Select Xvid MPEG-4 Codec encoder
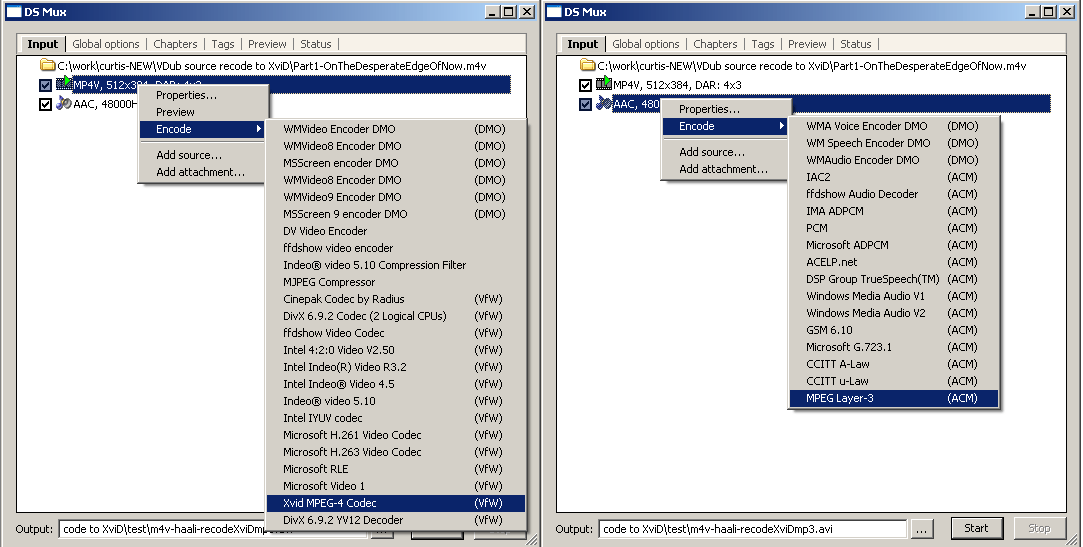This screenshot has width=1083, height=547. [396, 503]
